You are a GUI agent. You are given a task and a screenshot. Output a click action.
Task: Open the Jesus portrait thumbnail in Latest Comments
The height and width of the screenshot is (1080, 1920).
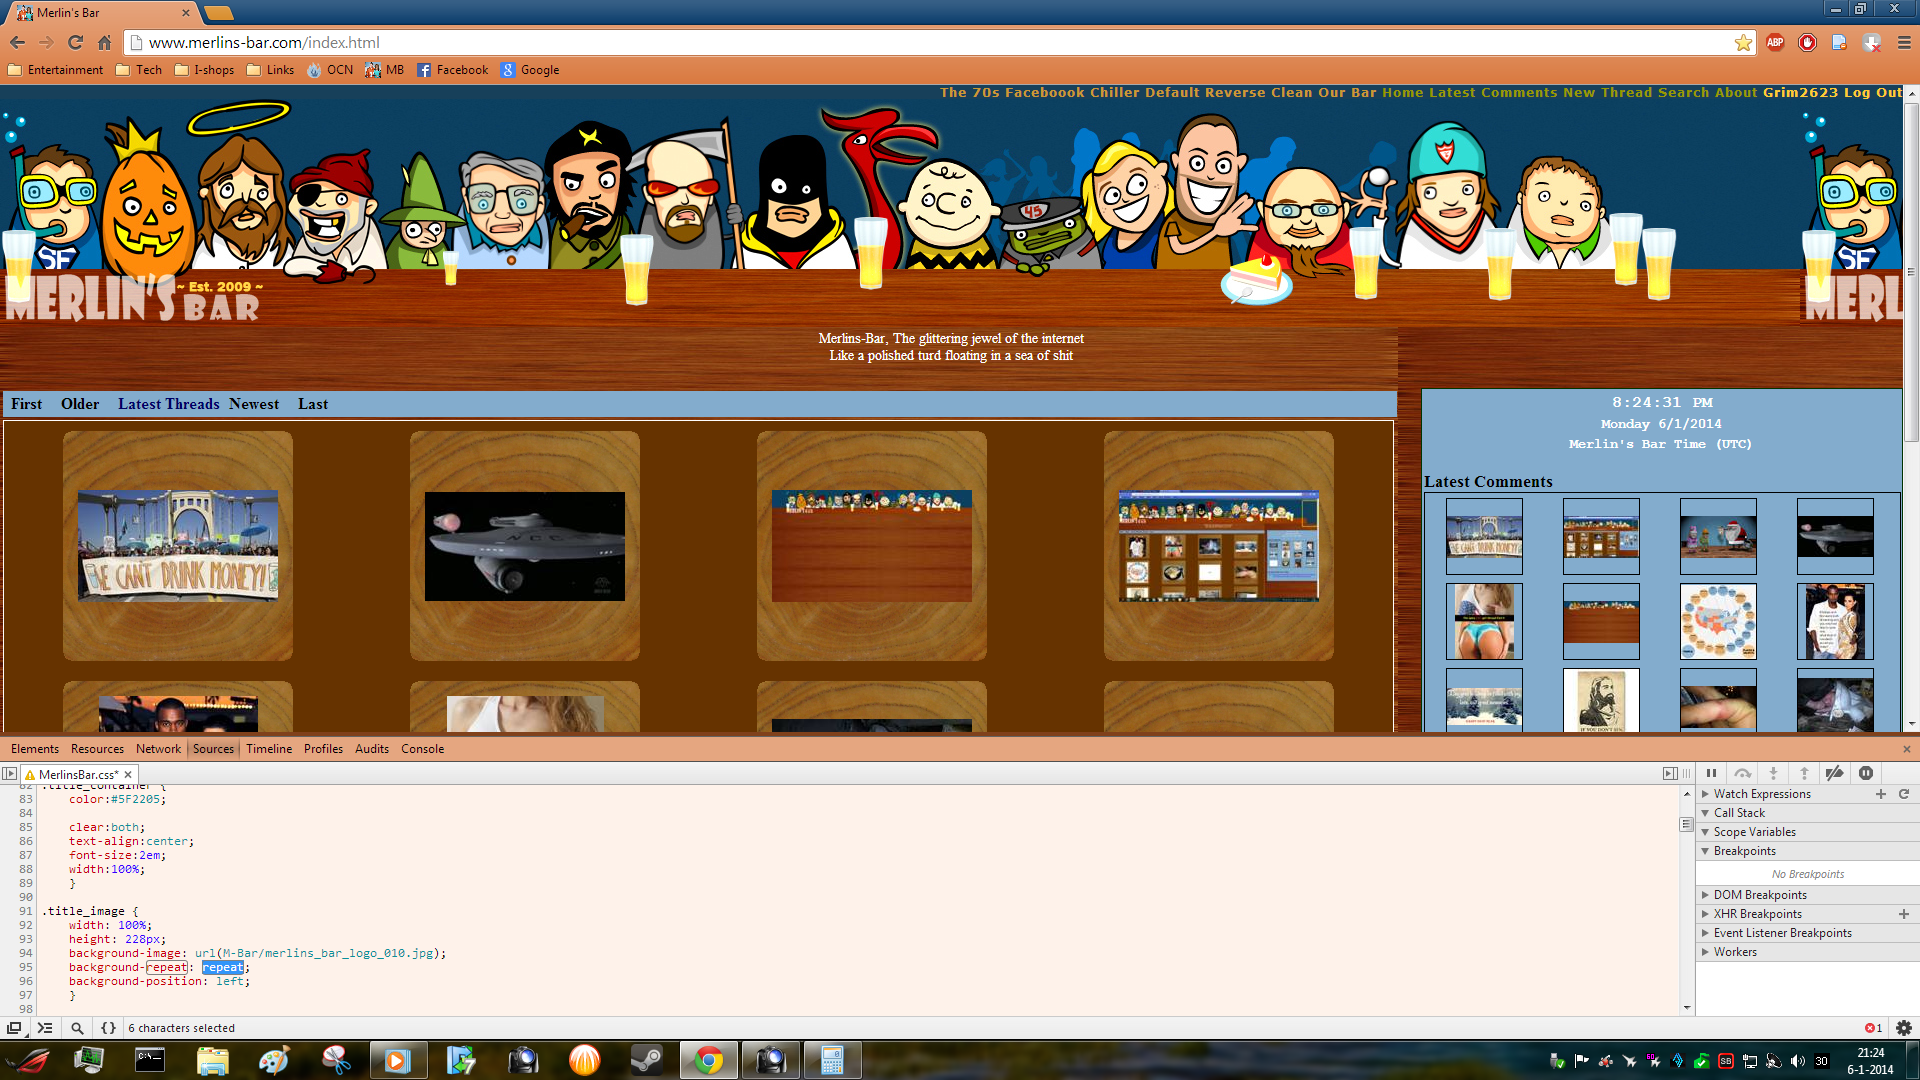pyautogui.click(x=1601, y=700)
